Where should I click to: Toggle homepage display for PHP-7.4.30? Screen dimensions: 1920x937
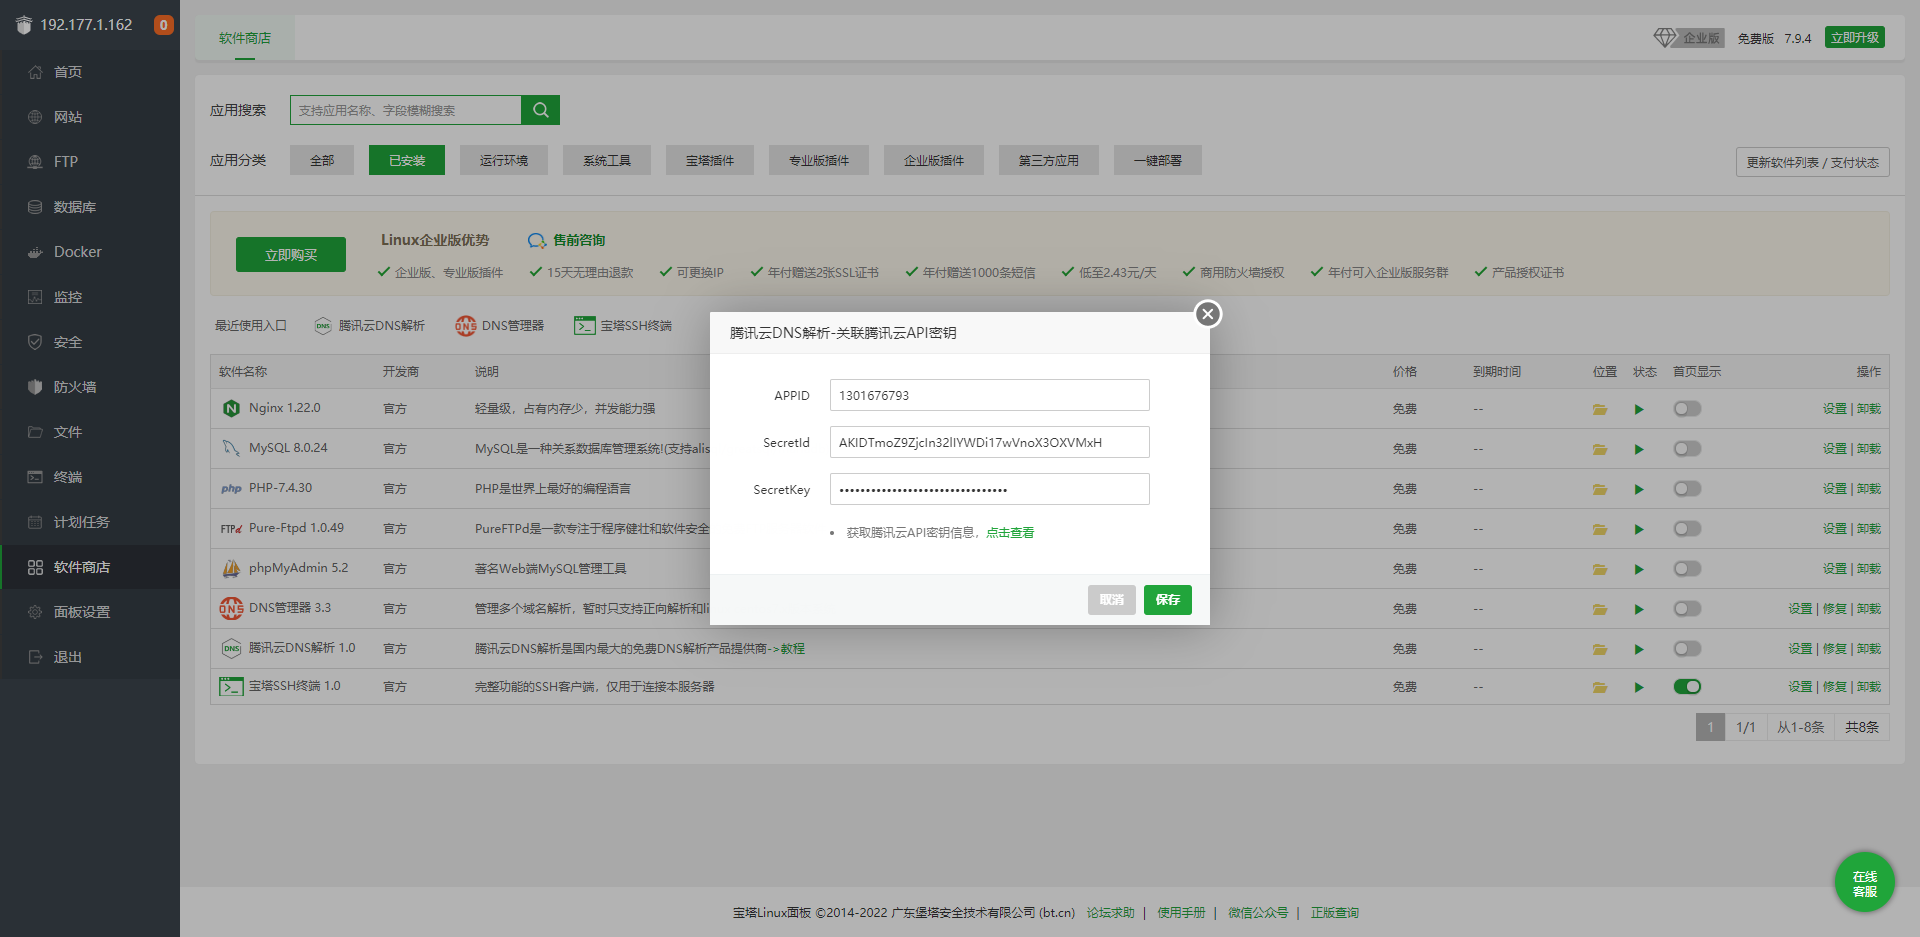click(x=1687, y=489)
